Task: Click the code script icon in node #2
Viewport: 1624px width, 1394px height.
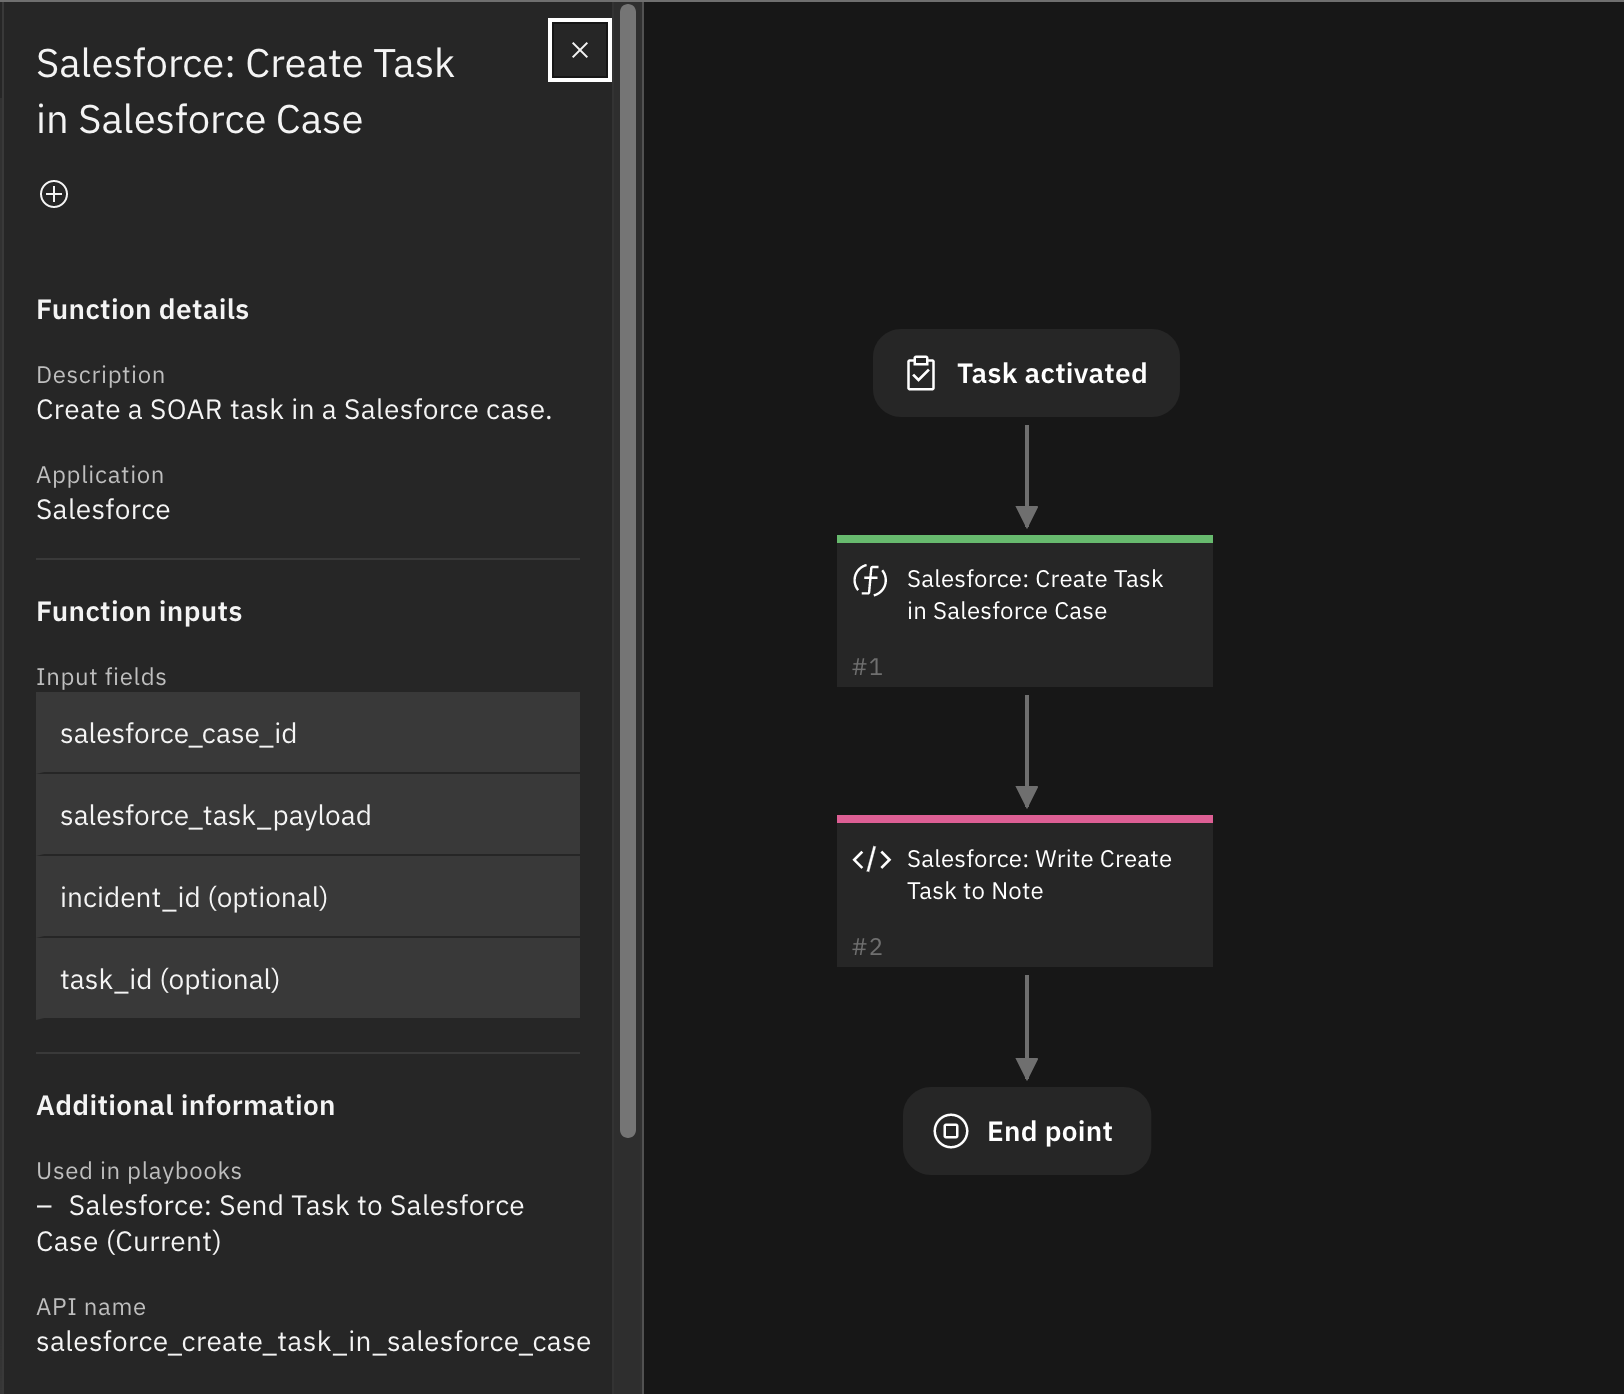Action: tap(871, 860)
